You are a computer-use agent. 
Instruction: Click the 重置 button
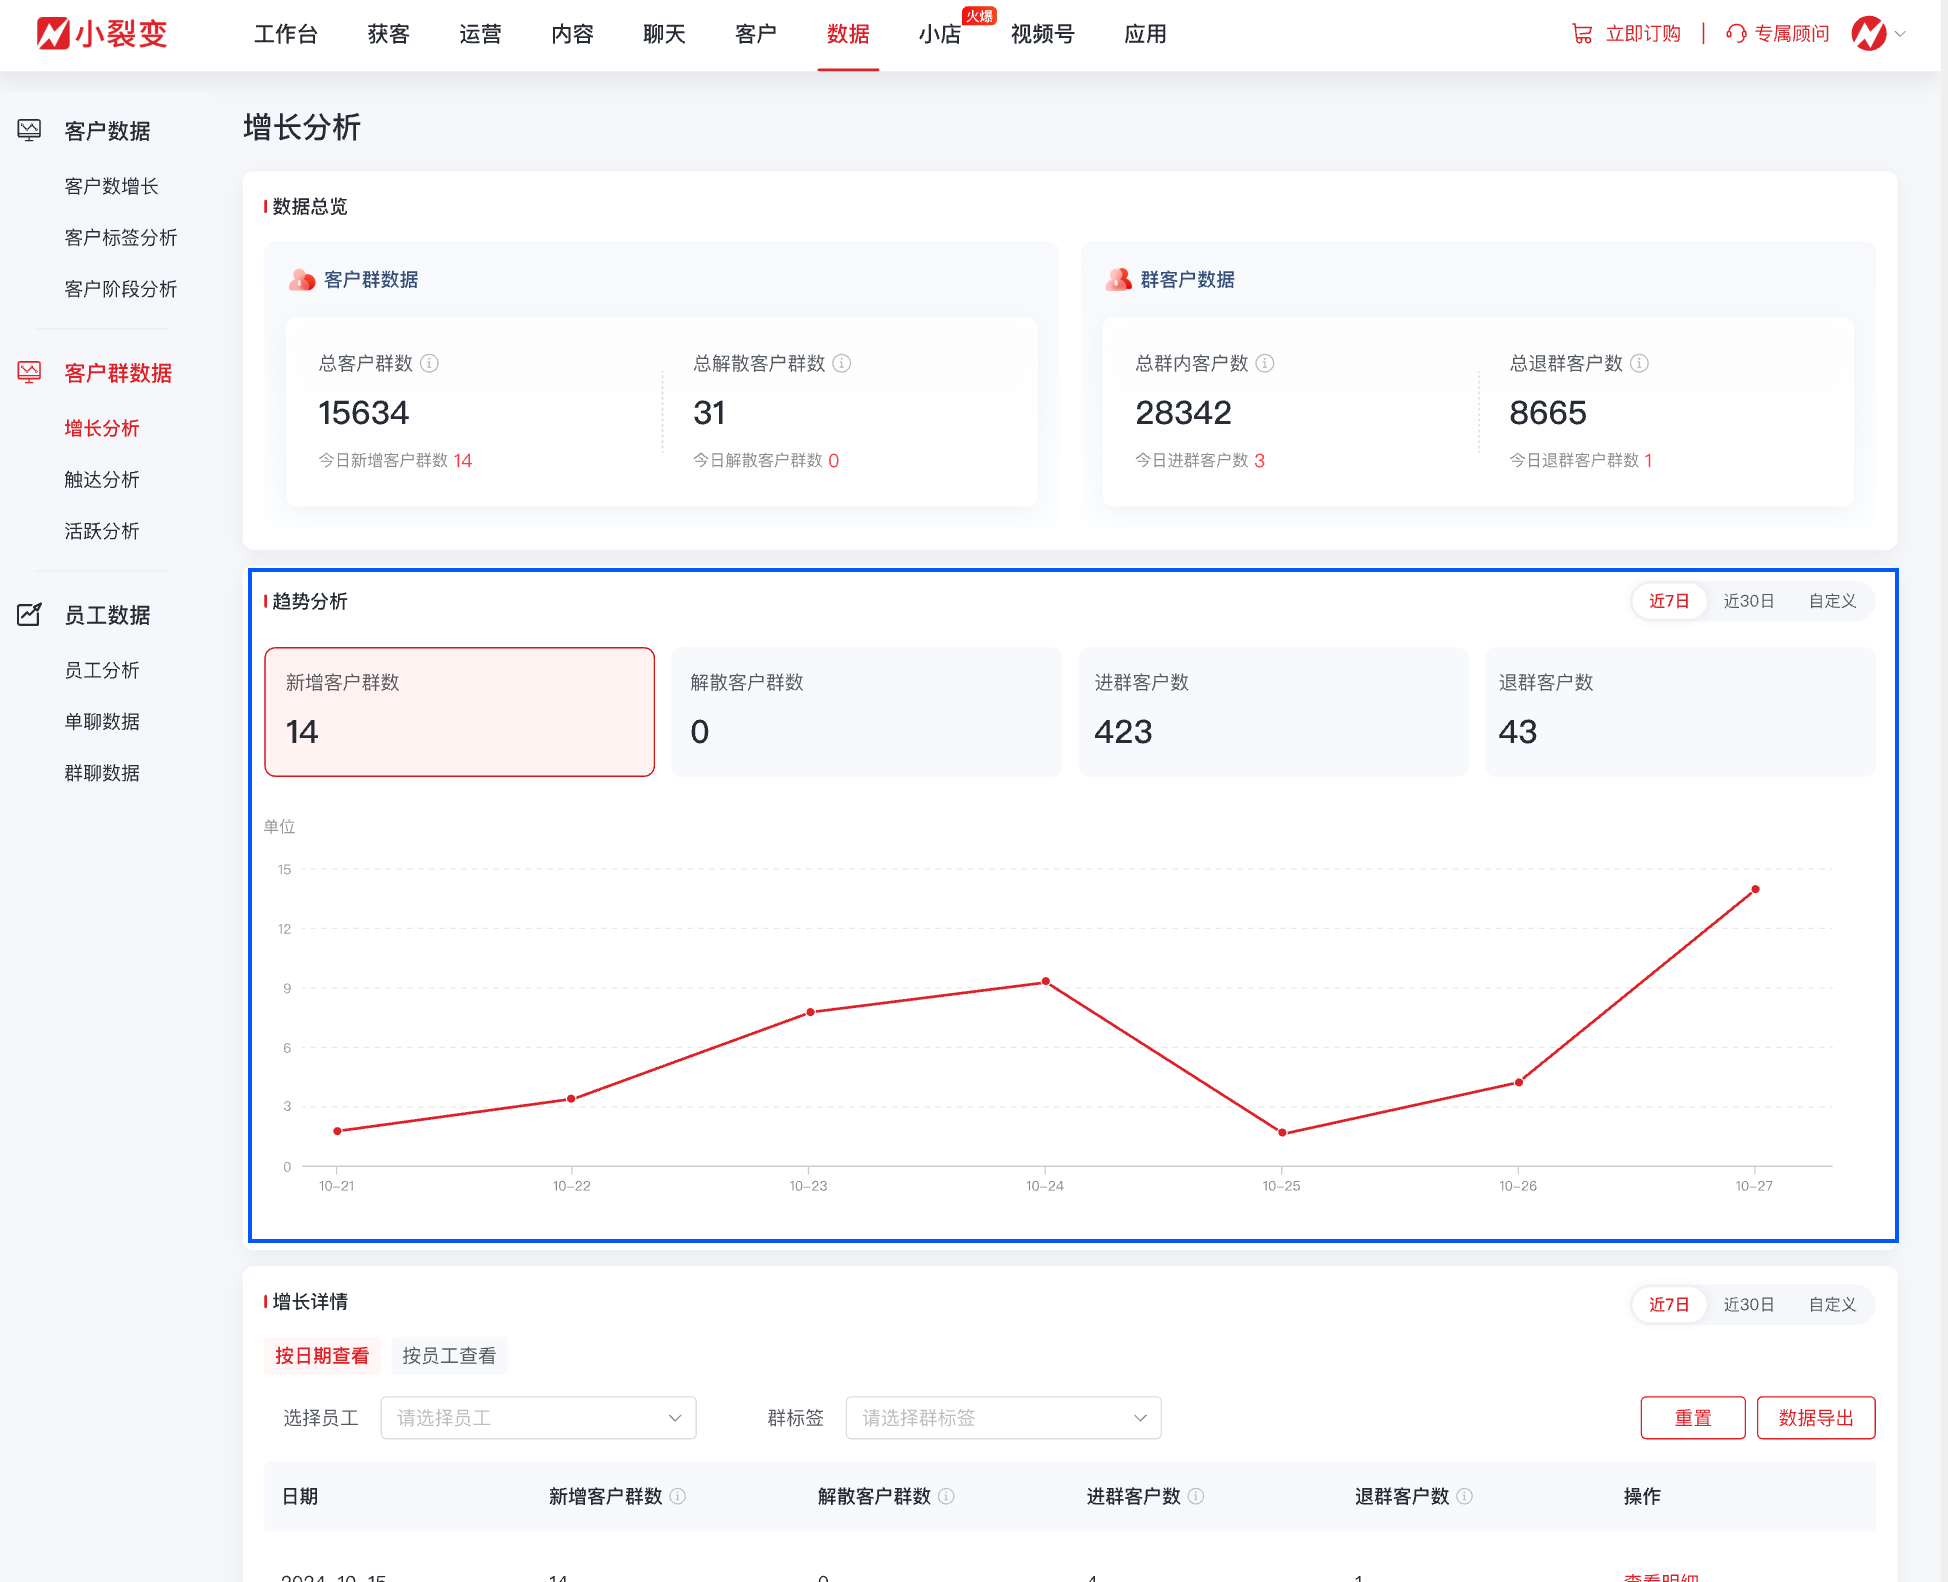tap(1693, 1418)
